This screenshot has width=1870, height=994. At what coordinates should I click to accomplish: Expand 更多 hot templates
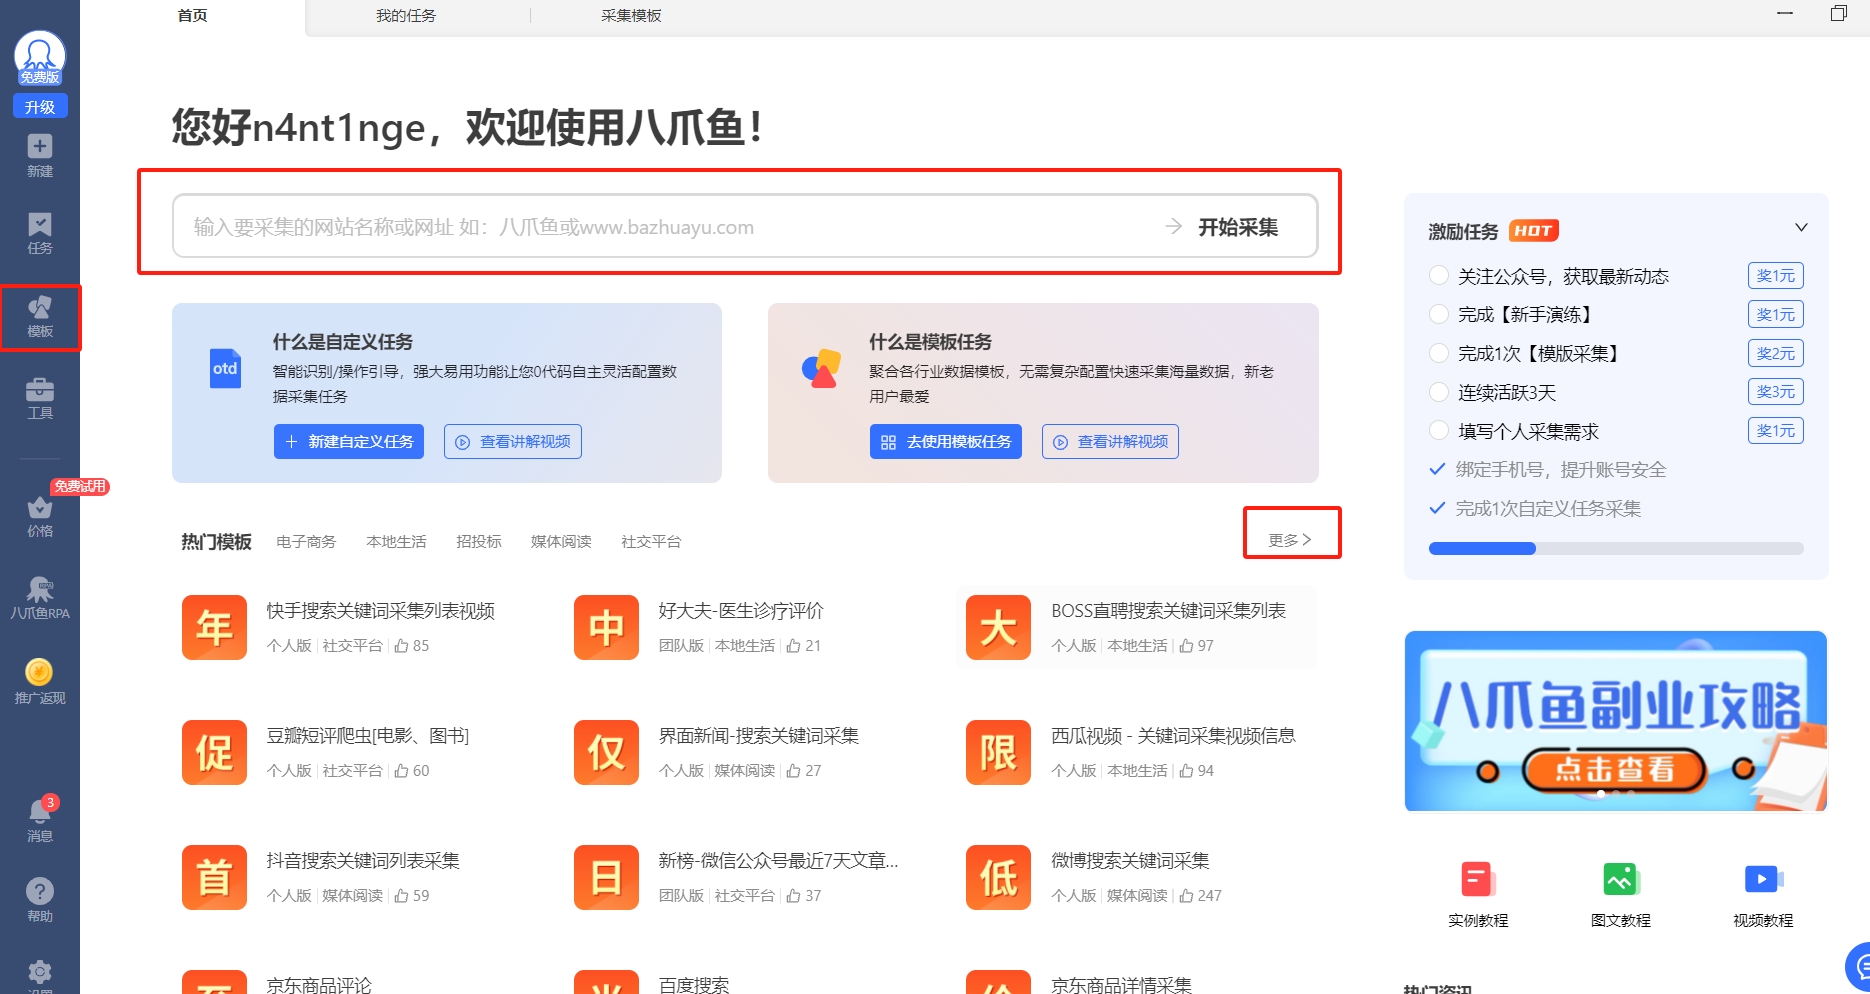(1290, 540)
